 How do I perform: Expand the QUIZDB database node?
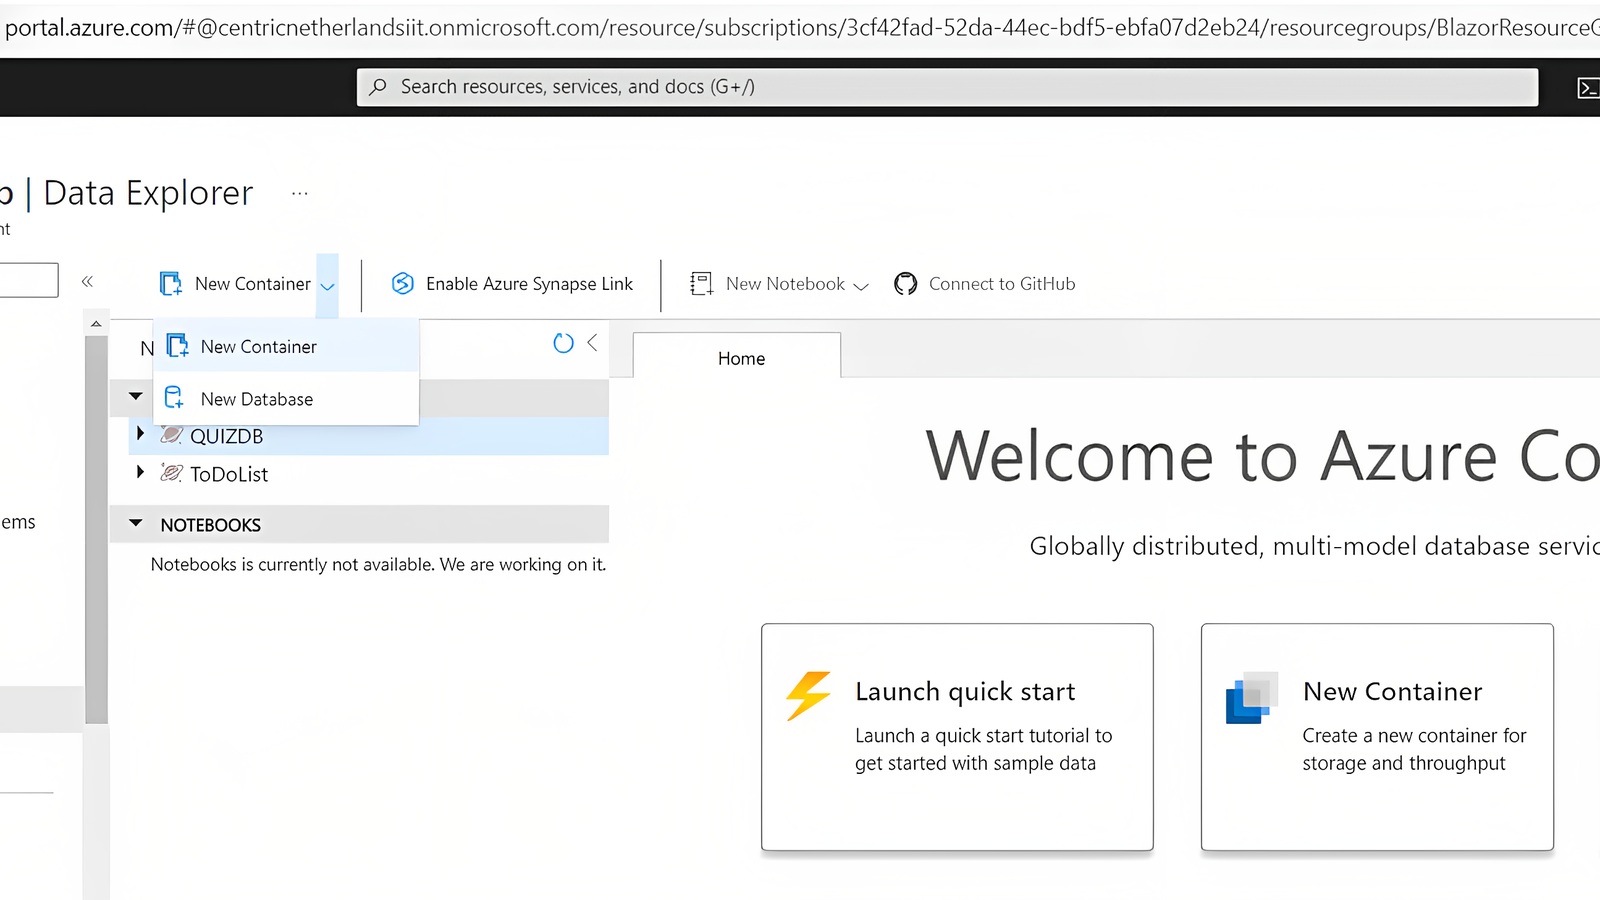[x=140, y=433]
